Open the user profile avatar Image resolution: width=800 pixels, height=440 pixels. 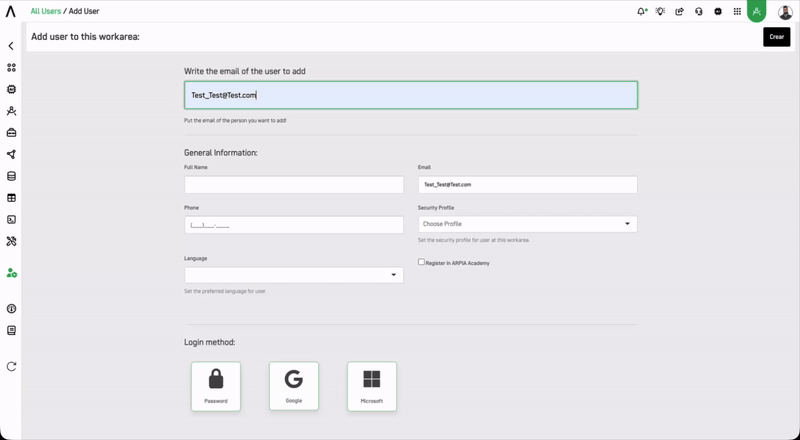pos(785,12)
